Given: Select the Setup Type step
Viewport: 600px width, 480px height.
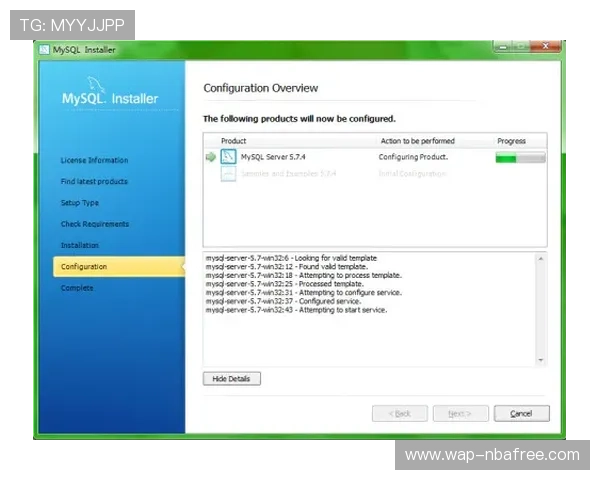Looking at the screenshot, I should tap(80, 203).
